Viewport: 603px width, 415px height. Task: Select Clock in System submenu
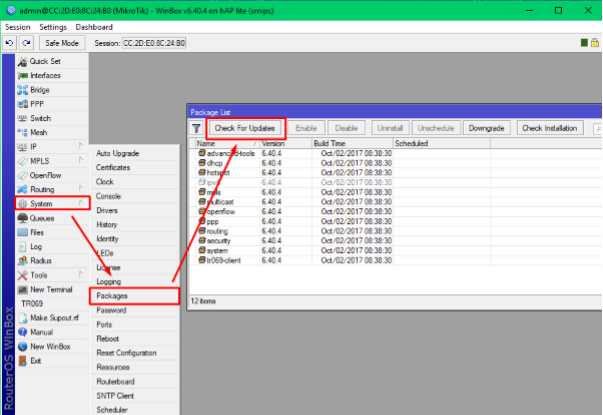(135, 182)
